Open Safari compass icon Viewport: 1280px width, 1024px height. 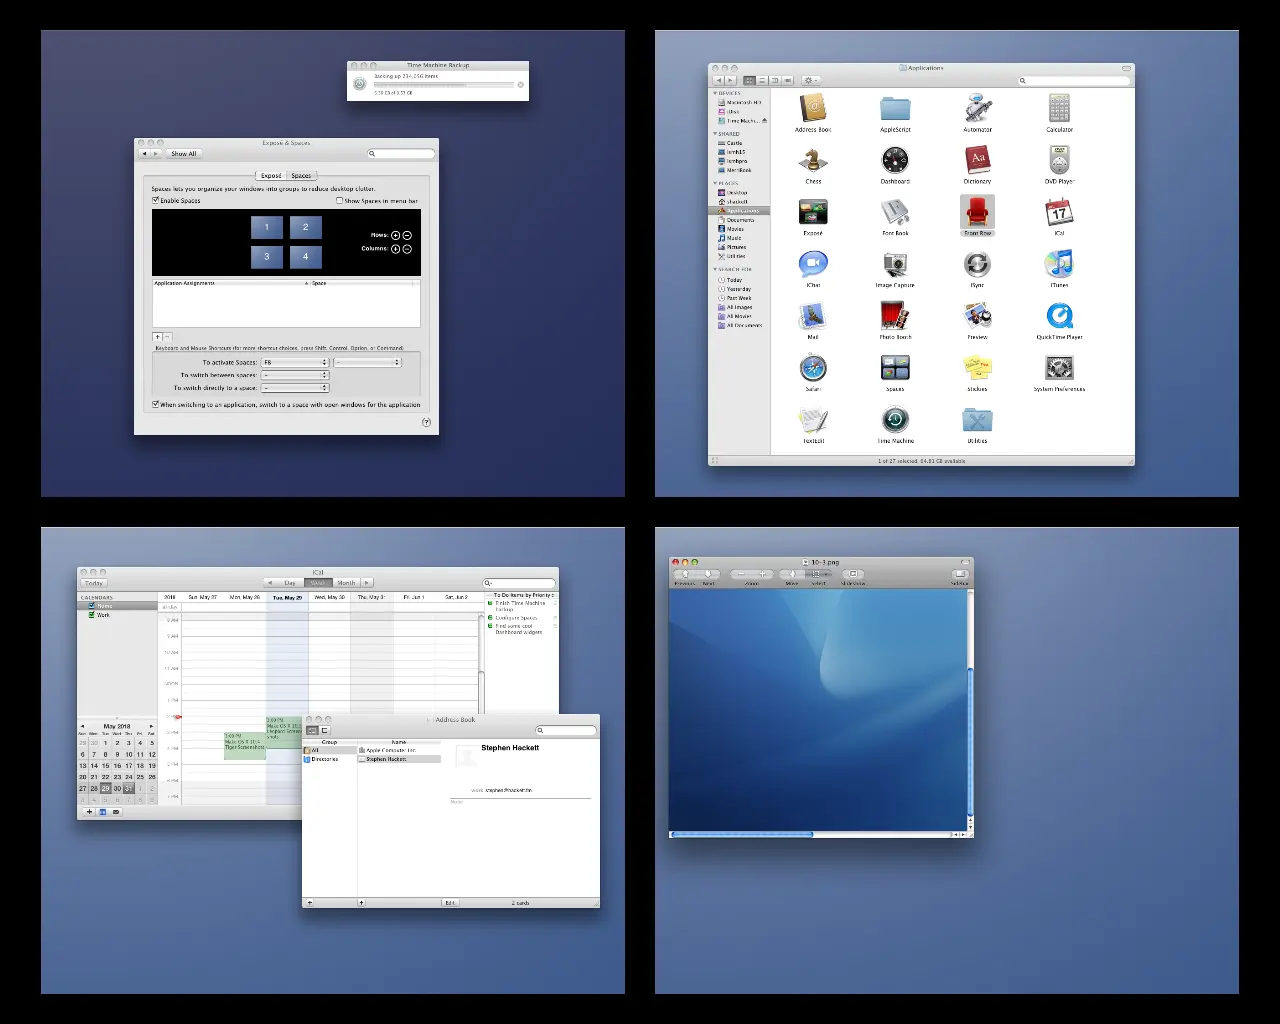pos(813,368)
